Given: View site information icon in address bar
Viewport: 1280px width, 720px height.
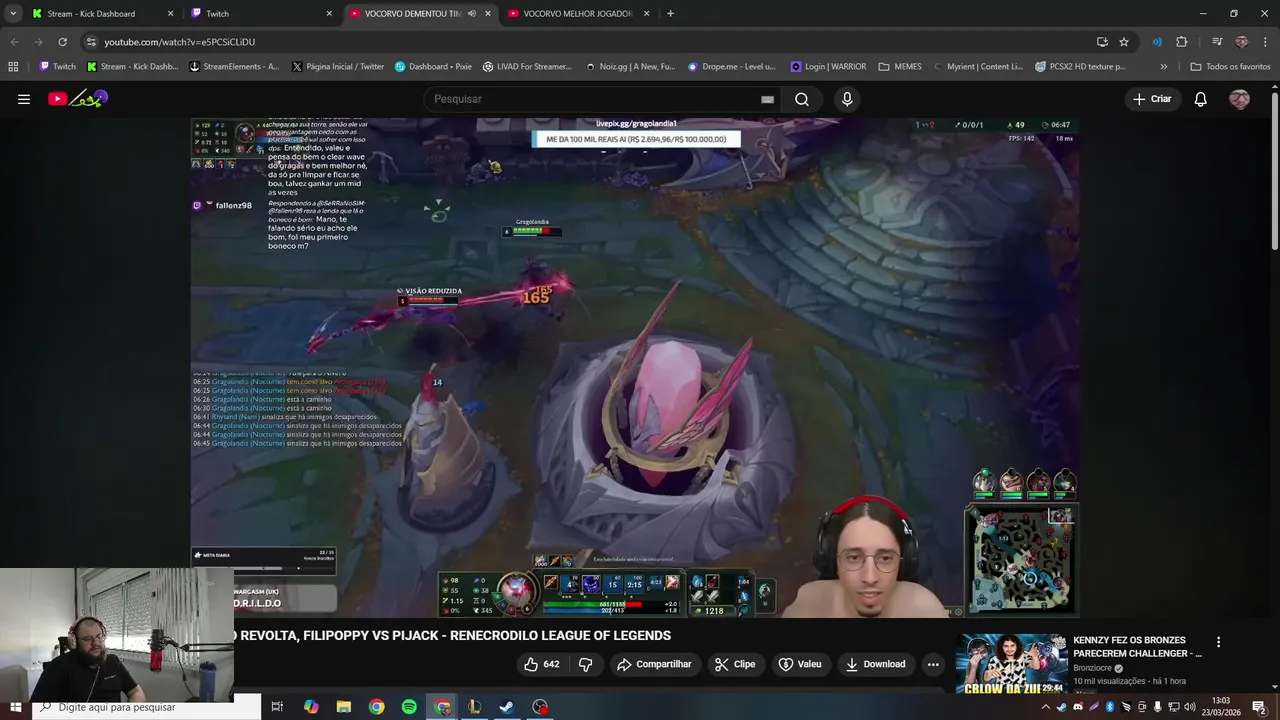Looking at the screenshot, I should pos(91,42).
